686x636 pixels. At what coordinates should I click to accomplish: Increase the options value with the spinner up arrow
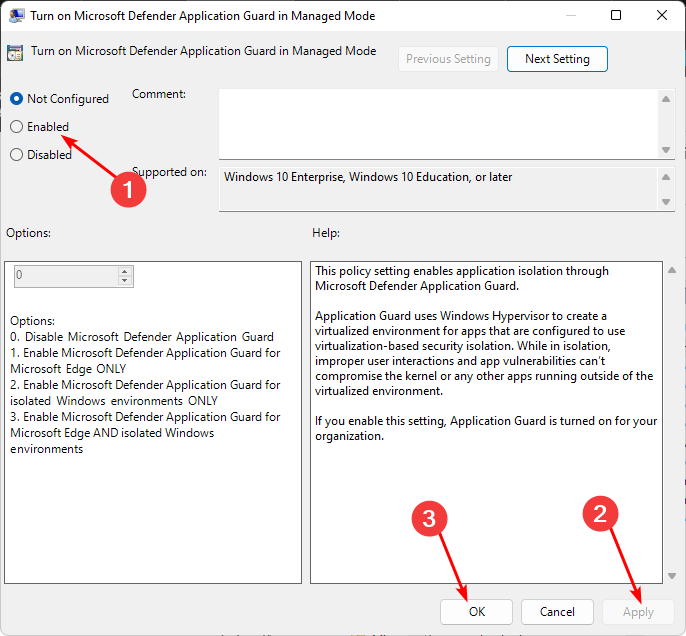tap(124, 271)
